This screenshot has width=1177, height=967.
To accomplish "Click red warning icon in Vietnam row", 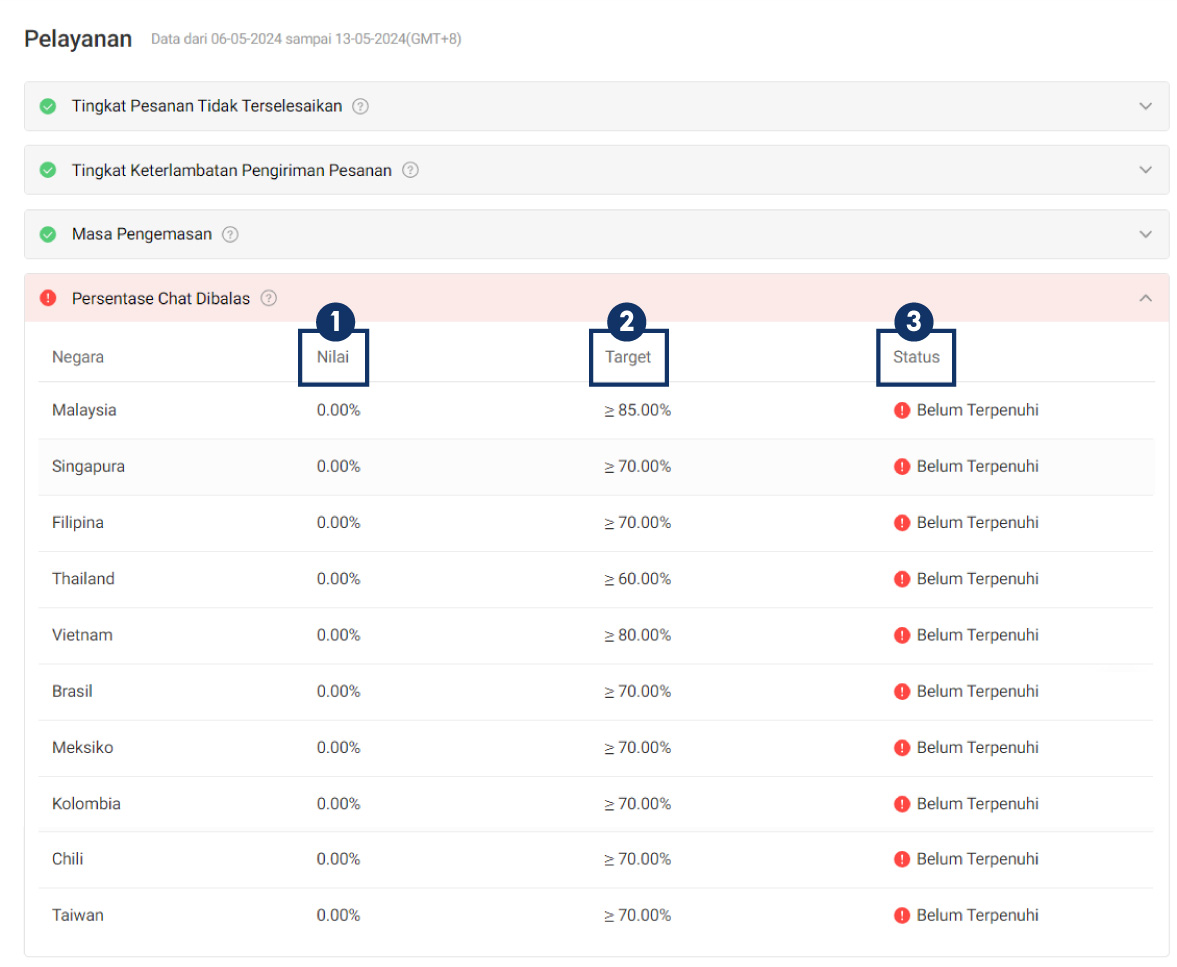I will (902, 636).
